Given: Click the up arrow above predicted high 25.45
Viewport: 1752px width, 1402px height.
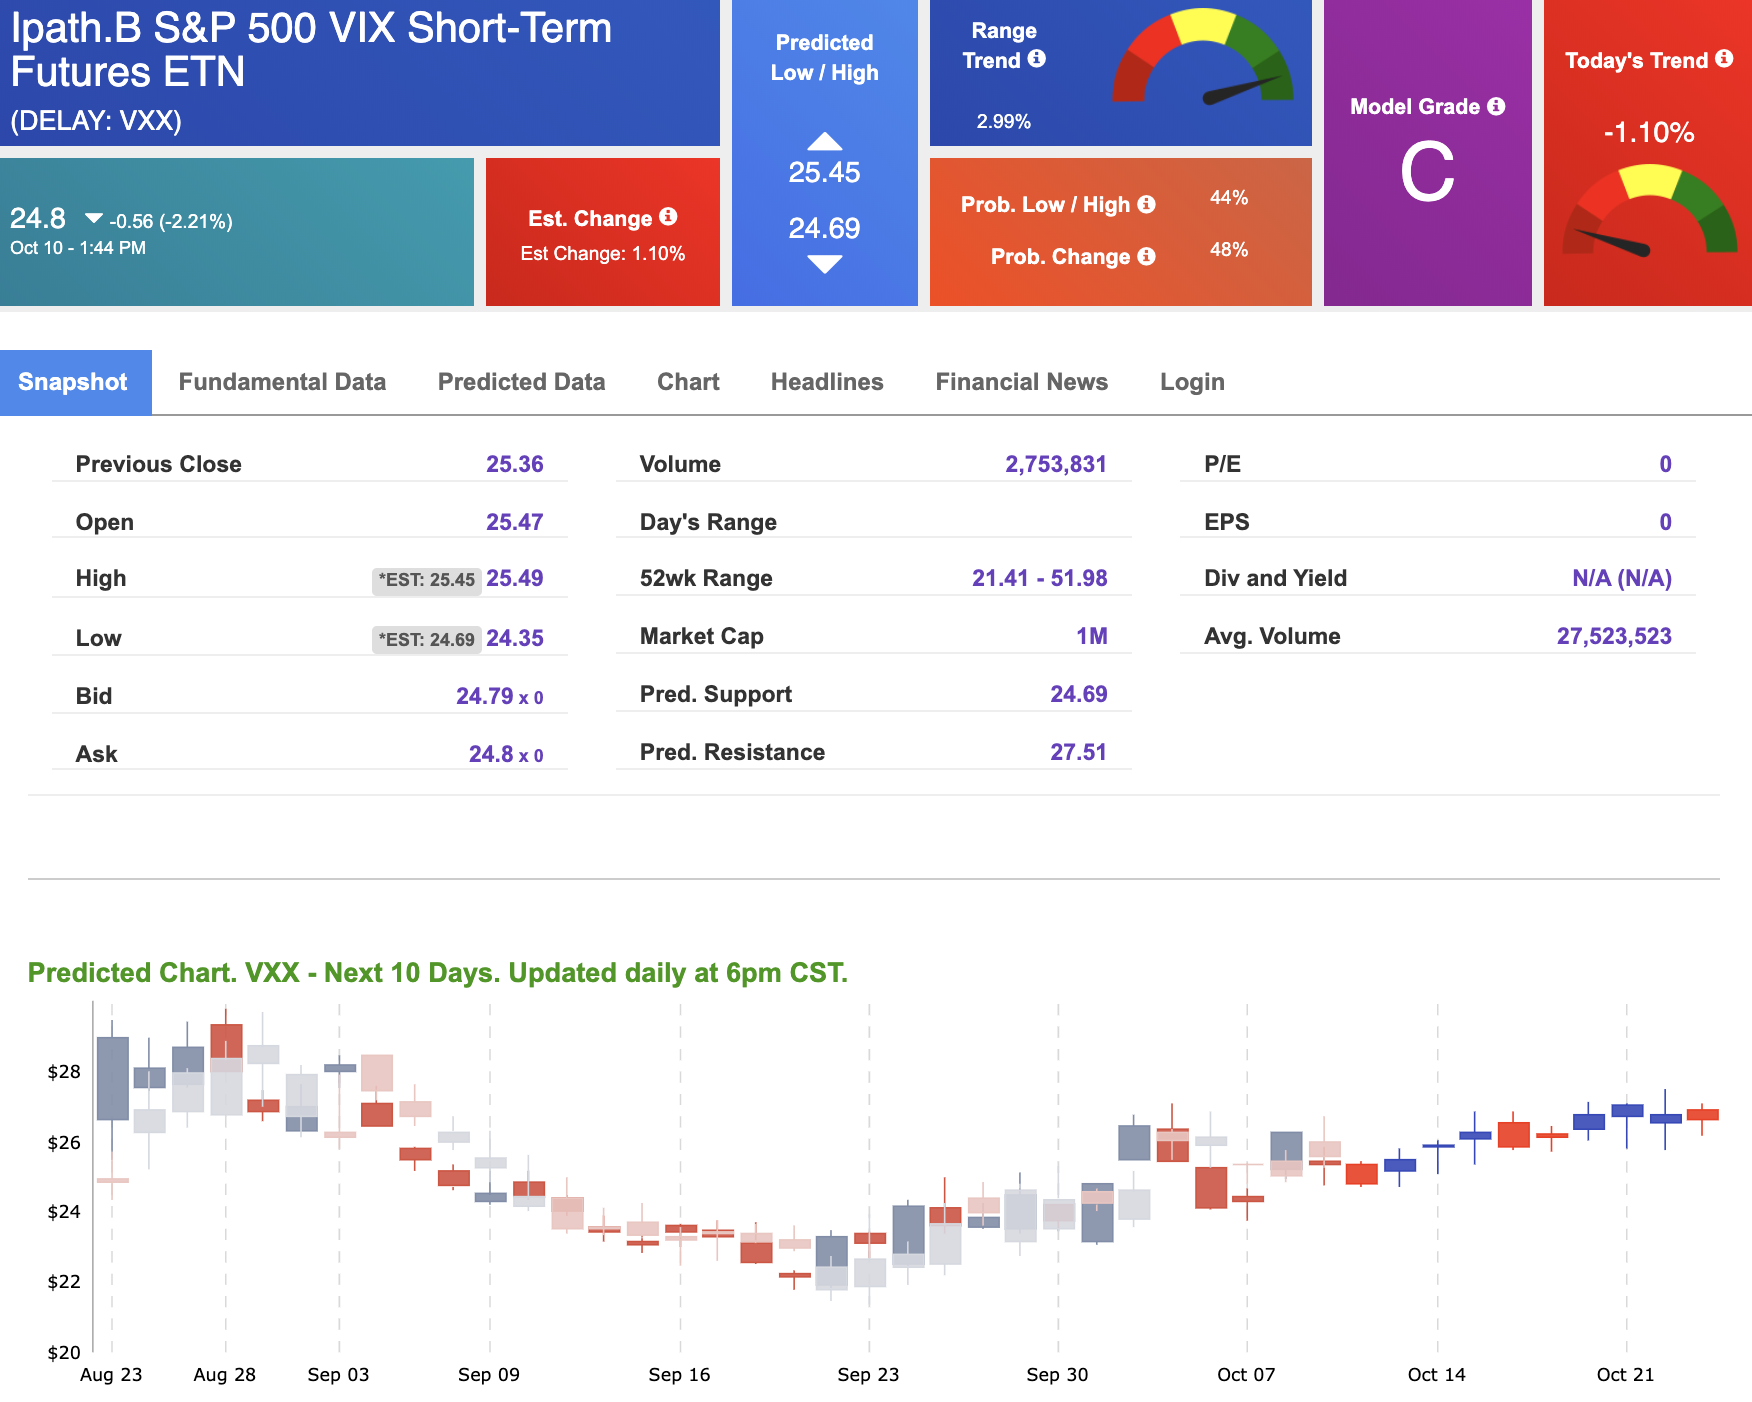Looking at the screenshot, I should pyautogui.click(x=824, y=141).
